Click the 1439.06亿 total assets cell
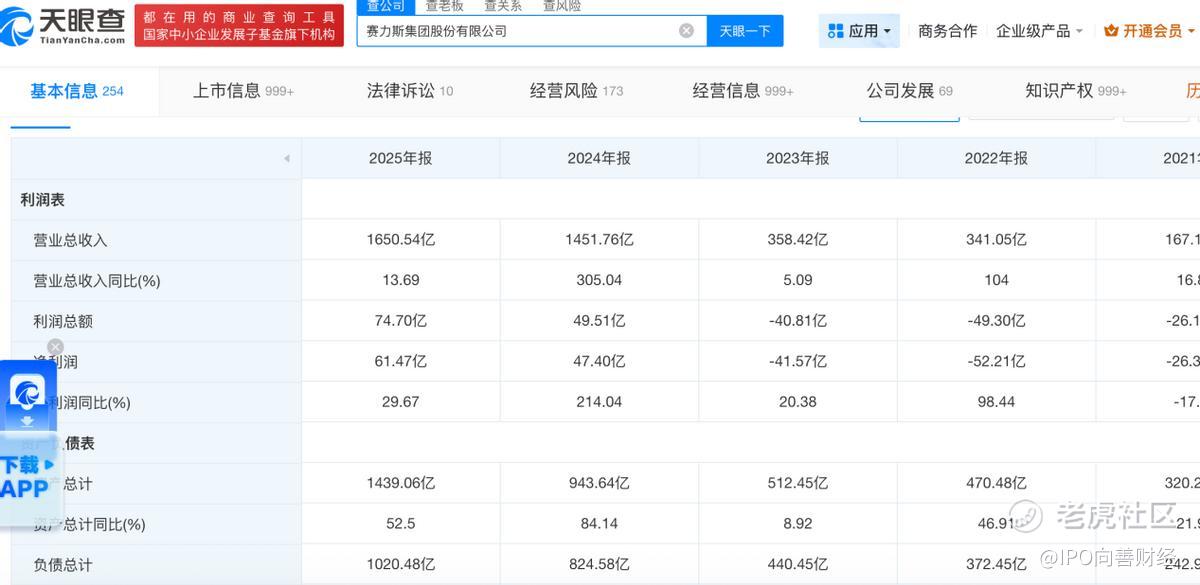 coord(401,483)
